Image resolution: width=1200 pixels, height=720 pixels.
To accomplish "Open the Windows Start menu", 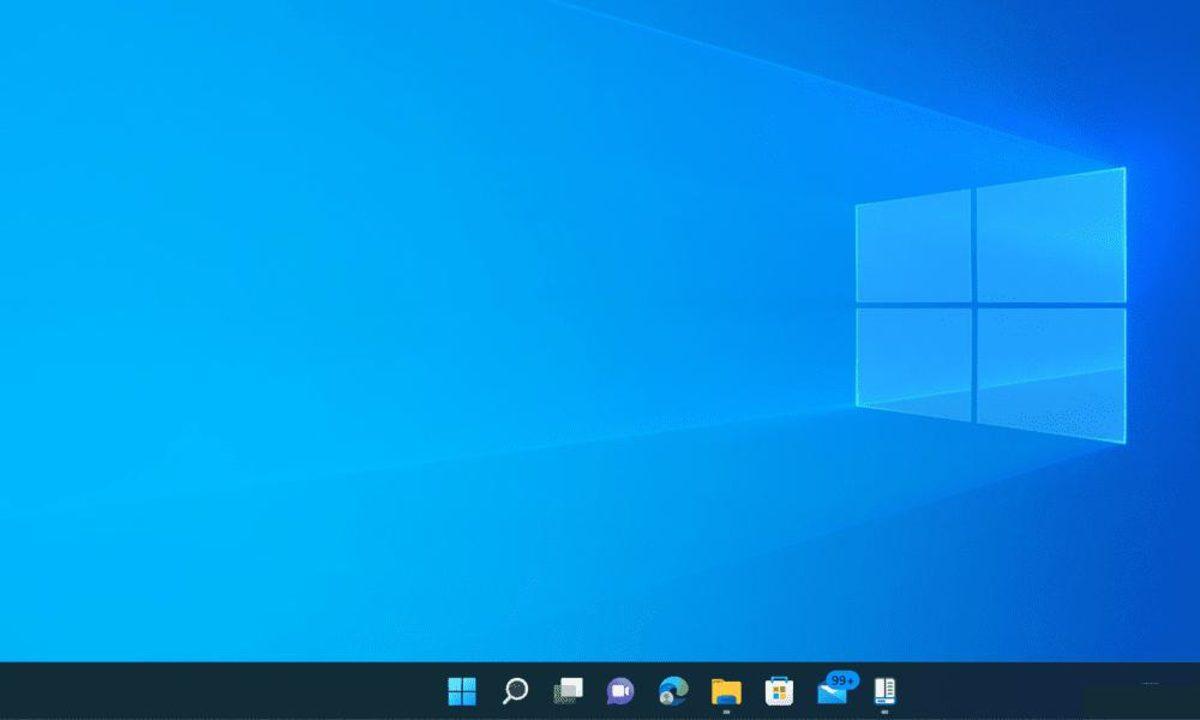I will tap(462, 691).
